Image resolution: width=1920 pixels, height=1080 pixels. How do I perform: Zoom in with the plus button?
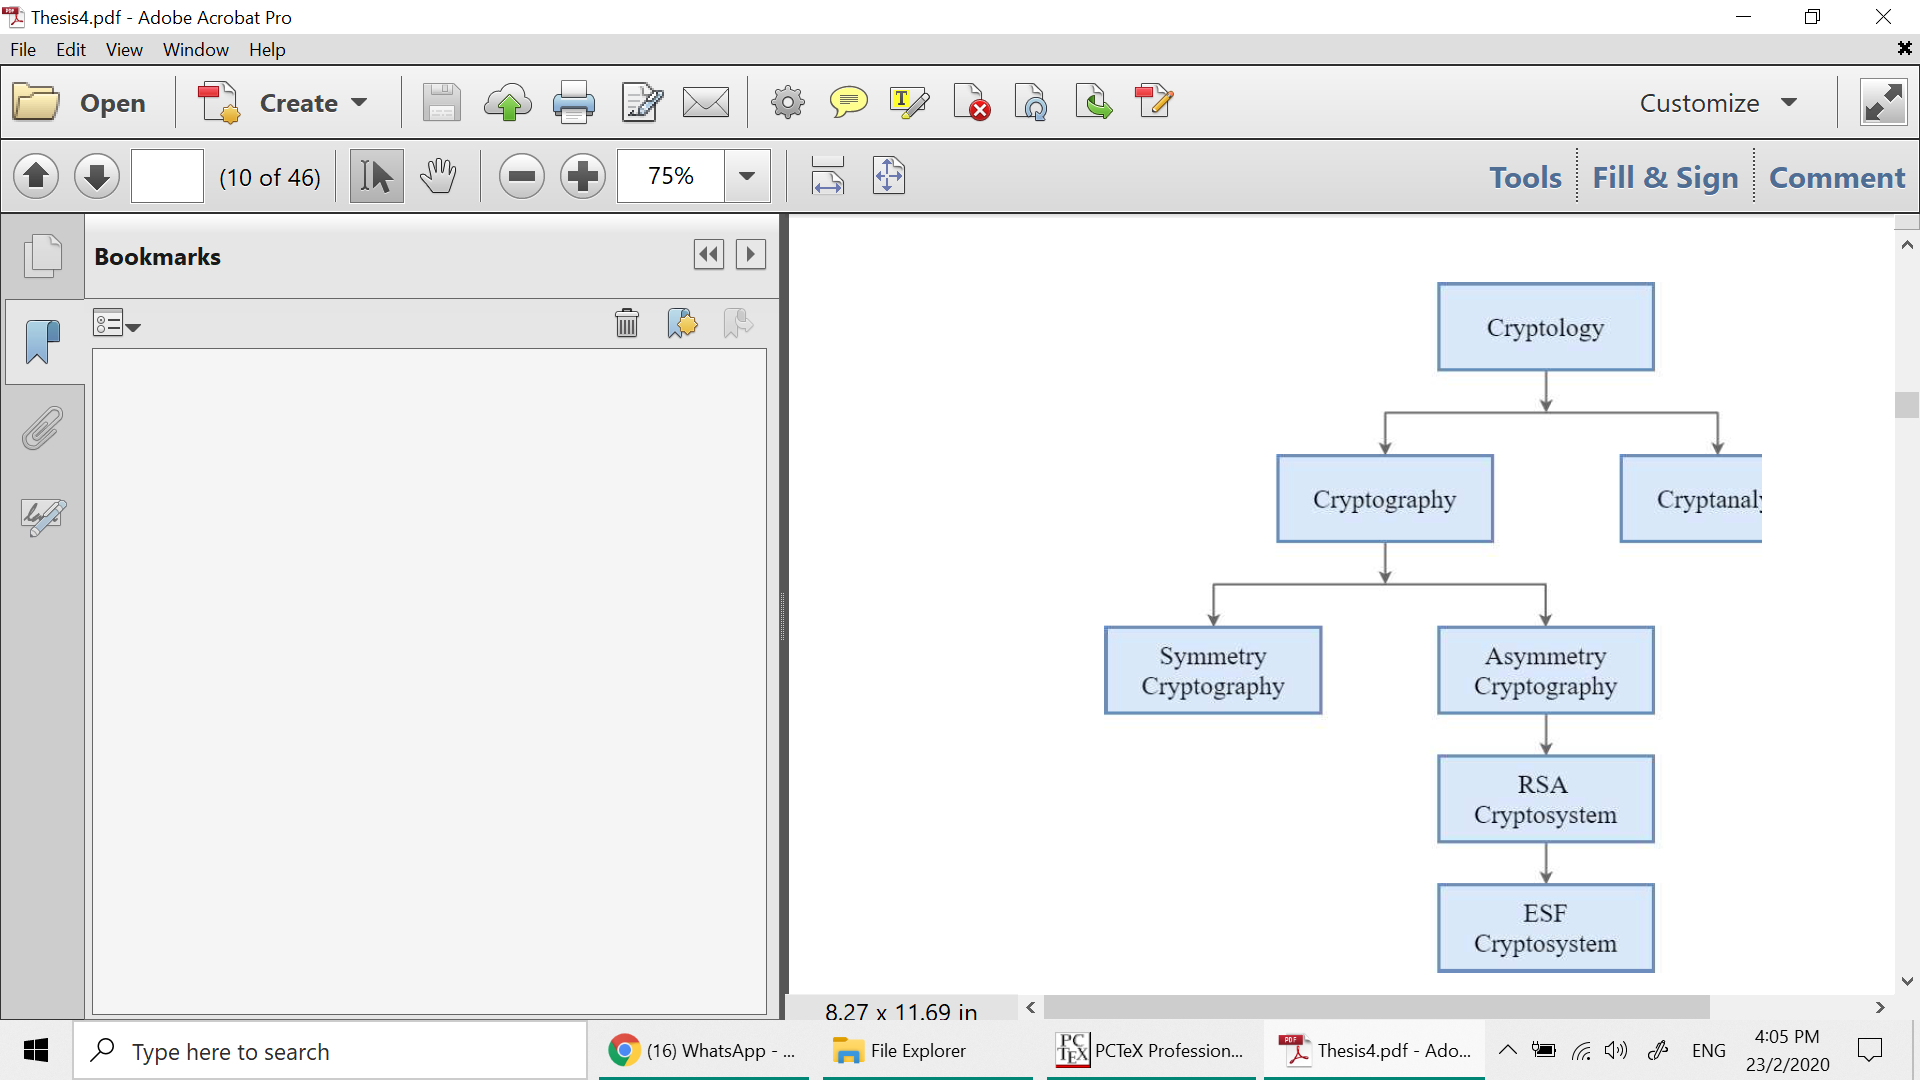pyautogui.click(x=583, y=177)
